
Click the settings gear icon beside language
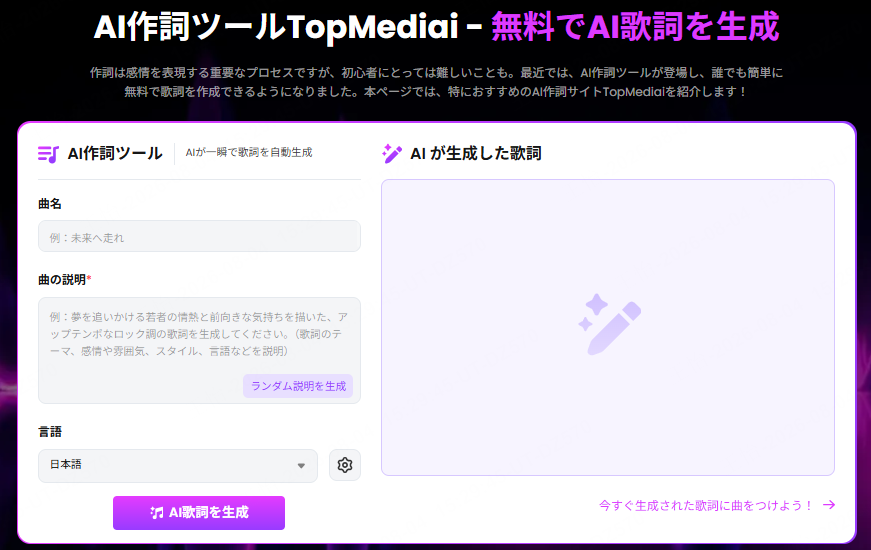[345, 465]
